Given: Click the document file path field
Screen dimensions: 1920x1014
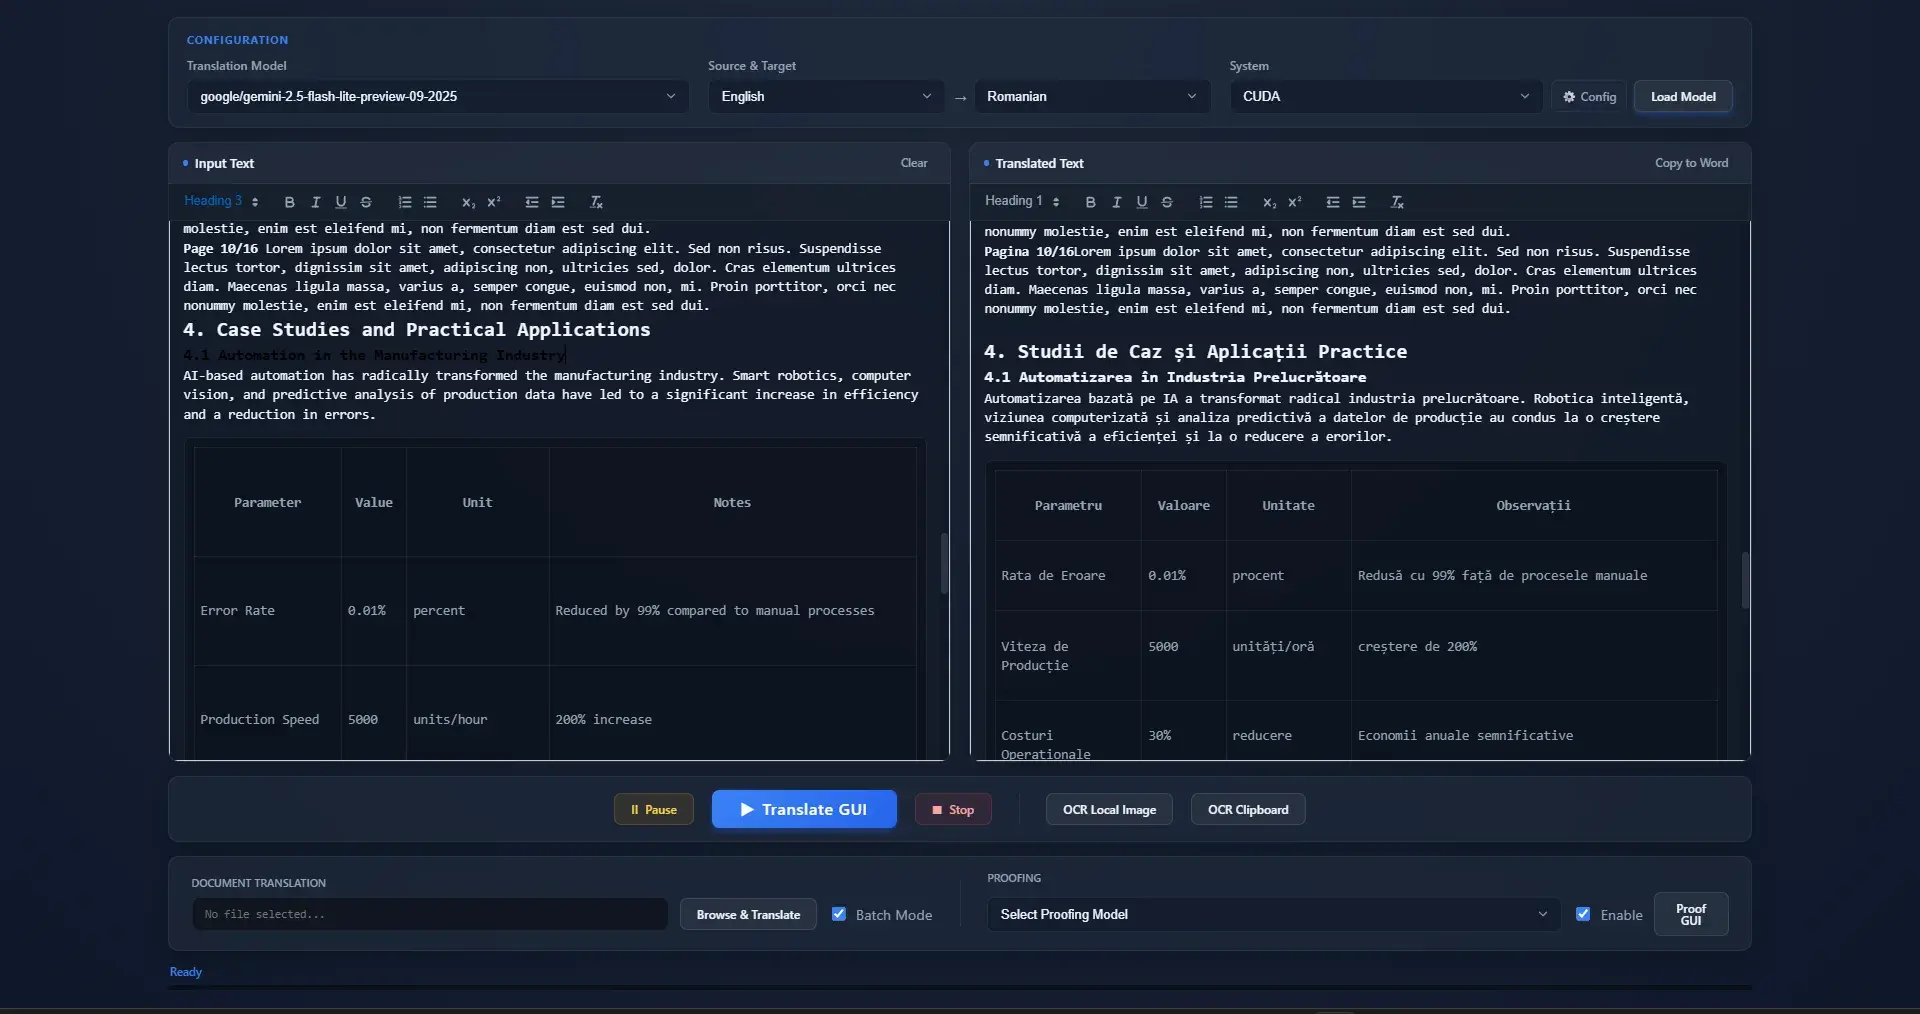Looking at the screenshot, I should 430,914.
